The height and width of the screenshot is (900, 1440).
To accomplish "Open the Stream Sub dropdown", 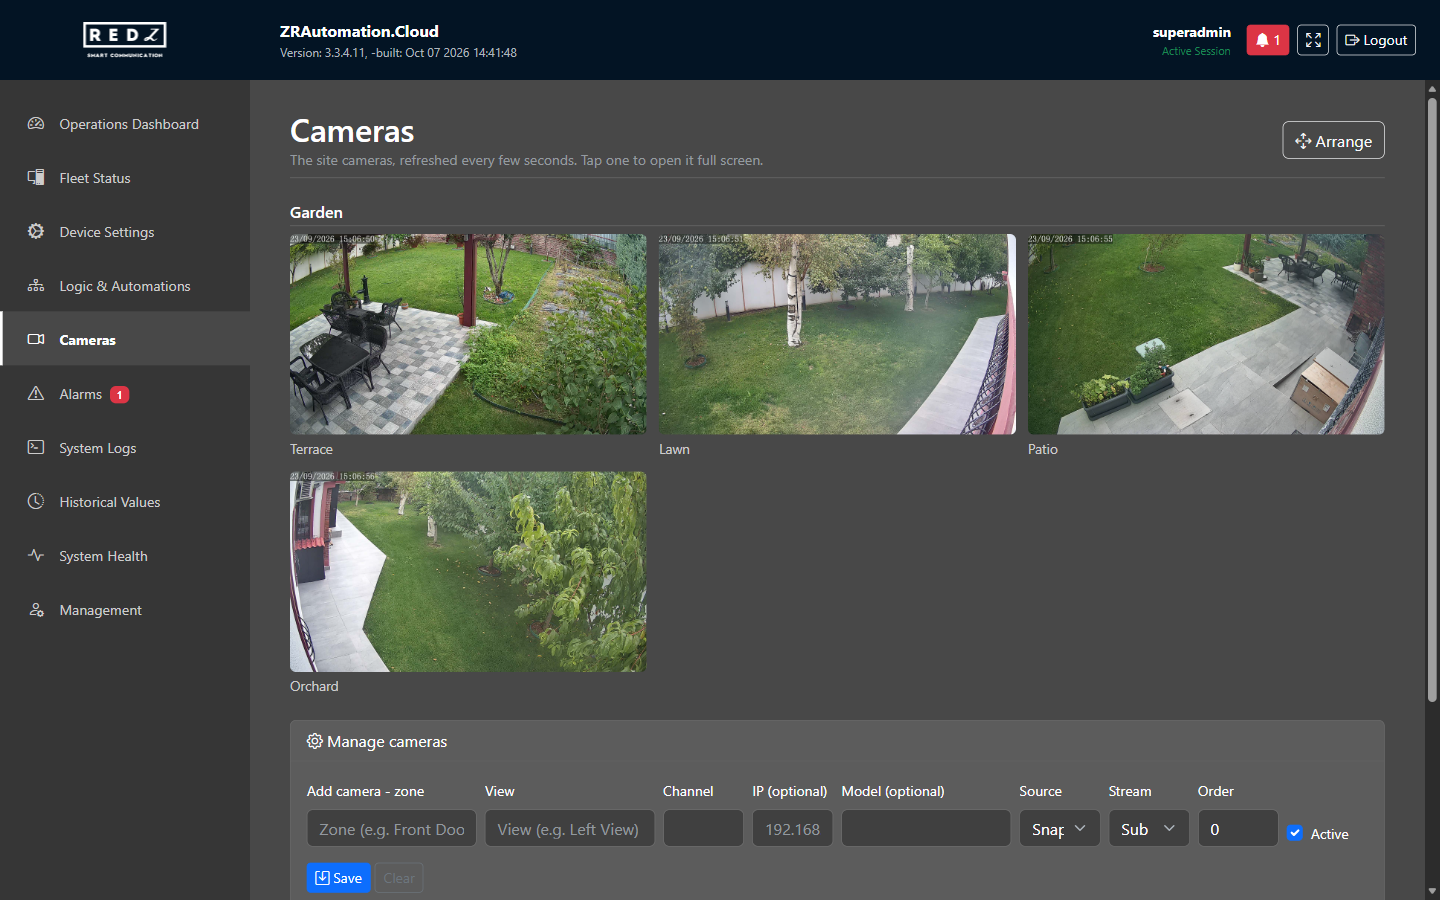I will pyautogui.click(x=1149, y=829).
